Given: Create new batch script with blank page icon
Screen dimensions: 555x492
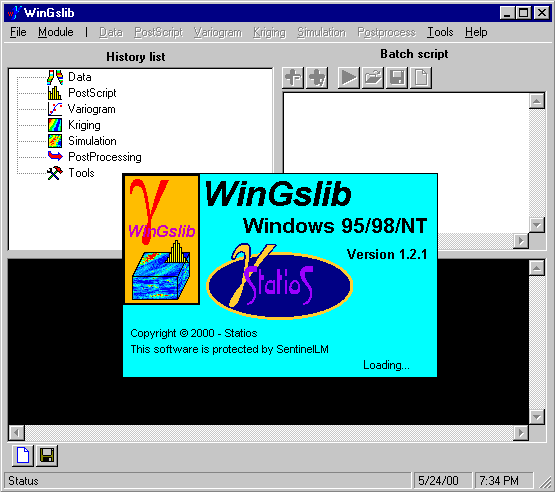Looking at the screenshot, I should 420,78.
